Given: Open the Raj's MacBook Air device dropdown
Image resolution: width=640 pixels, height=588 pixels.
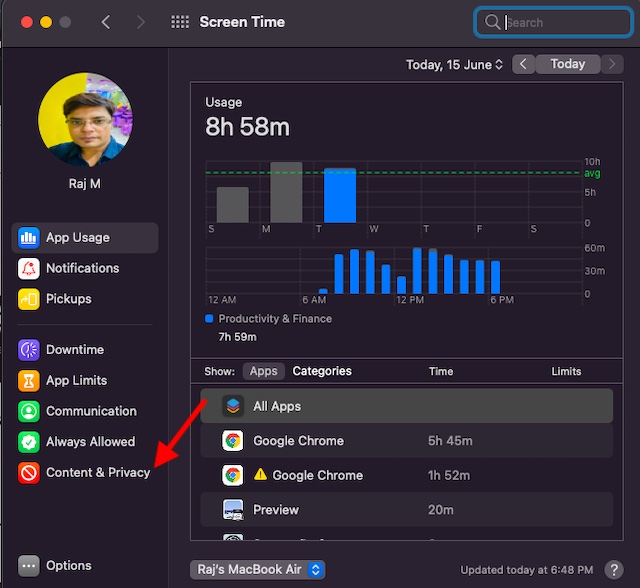Looking at the screenshot, I should coord(258,569).
